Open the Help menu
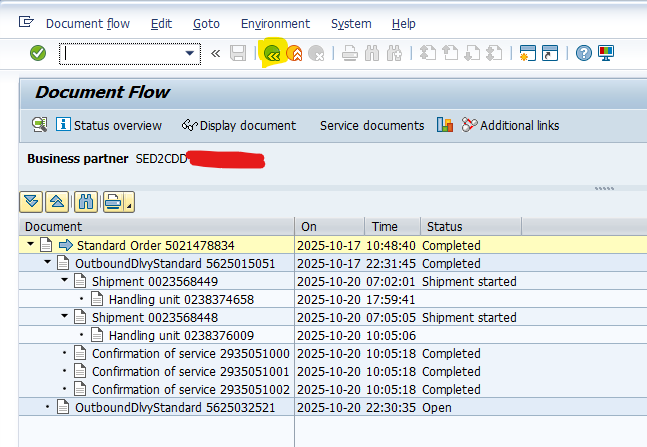Viewport: 647px width, 447px height. (404, 24)
